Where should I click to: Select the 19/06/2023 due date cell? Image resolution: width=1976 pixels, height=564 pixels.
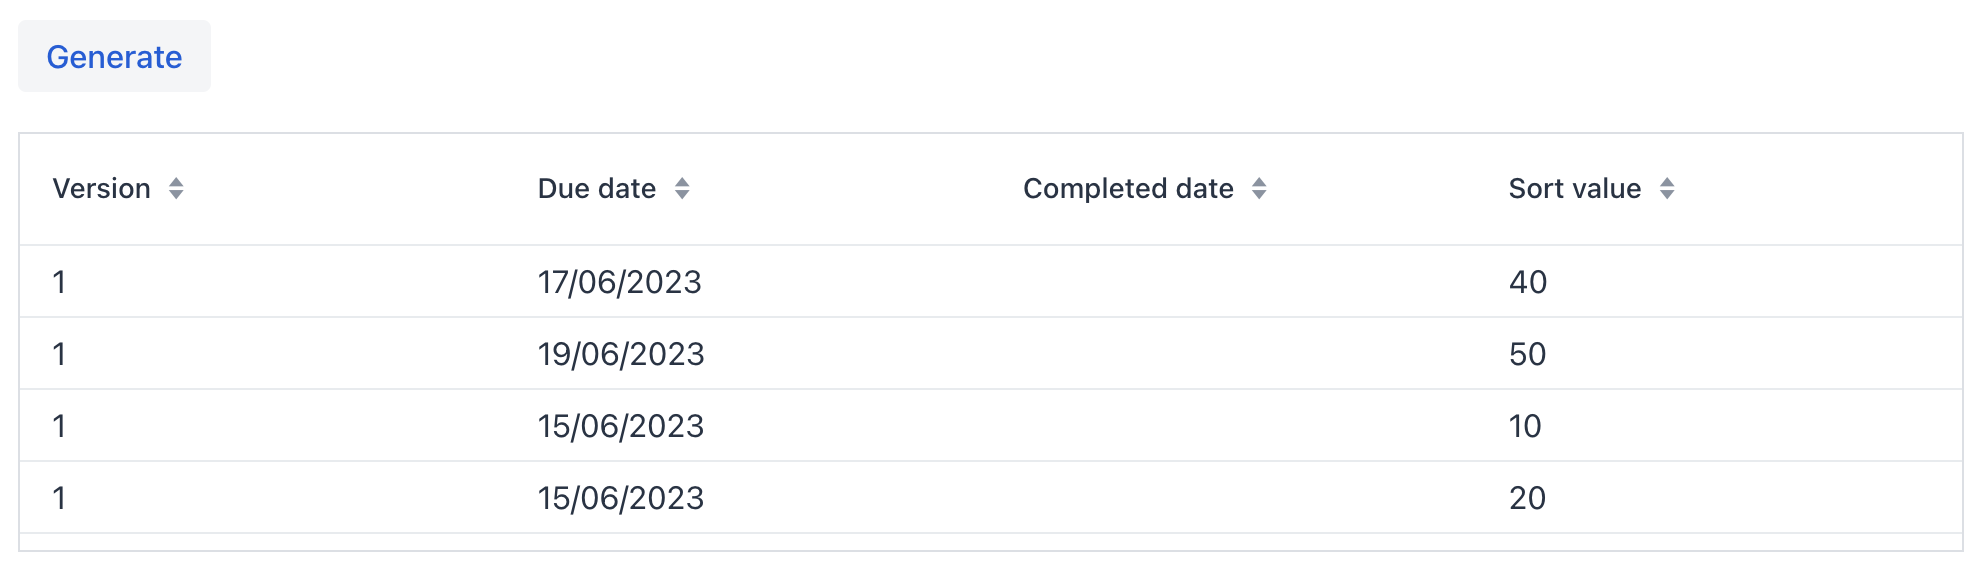click(620, 354)
